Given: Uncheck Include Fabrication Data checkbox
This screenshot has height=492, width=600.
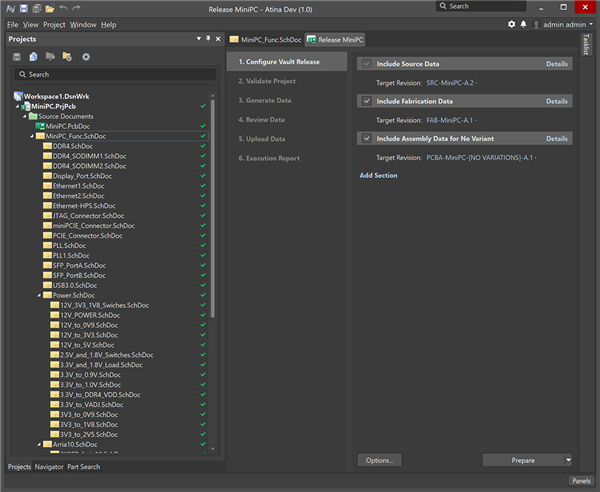Looking at the screenshot, I should pos(366,101).
